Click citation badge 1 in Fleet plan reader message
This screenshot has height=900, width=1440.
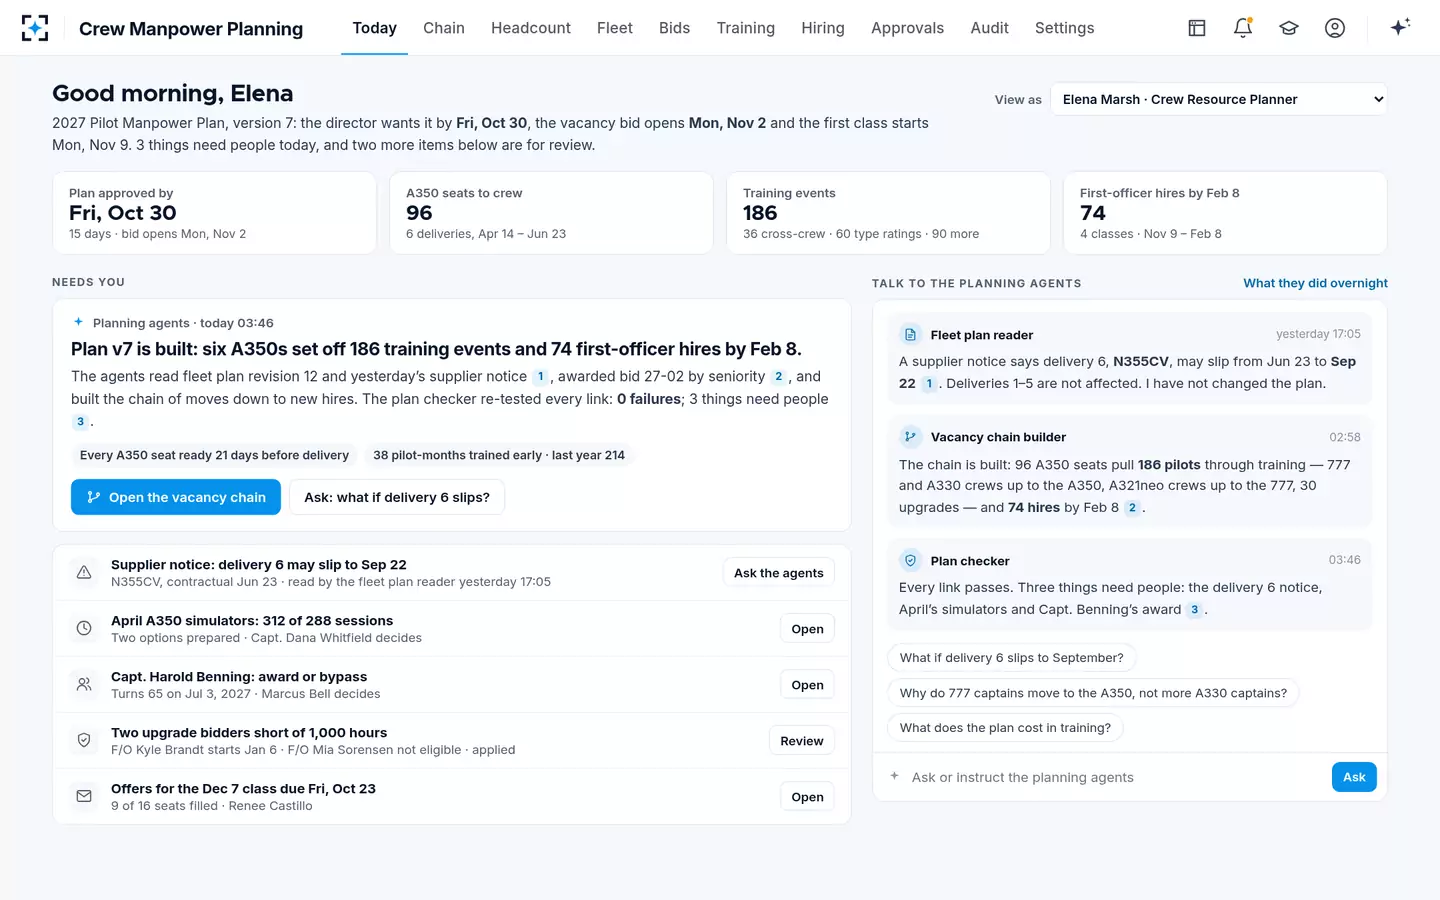929,384
